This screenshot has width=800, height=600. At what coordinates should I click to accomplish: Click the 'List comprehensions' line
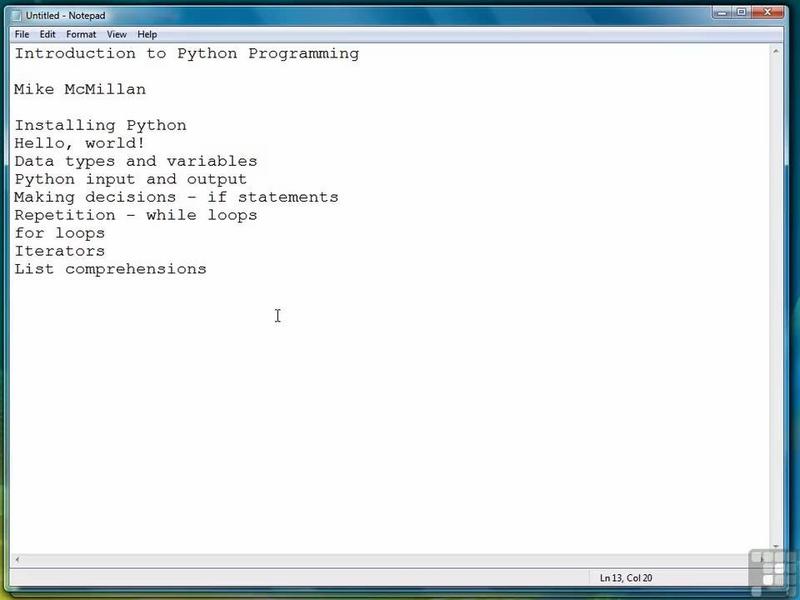110,269
